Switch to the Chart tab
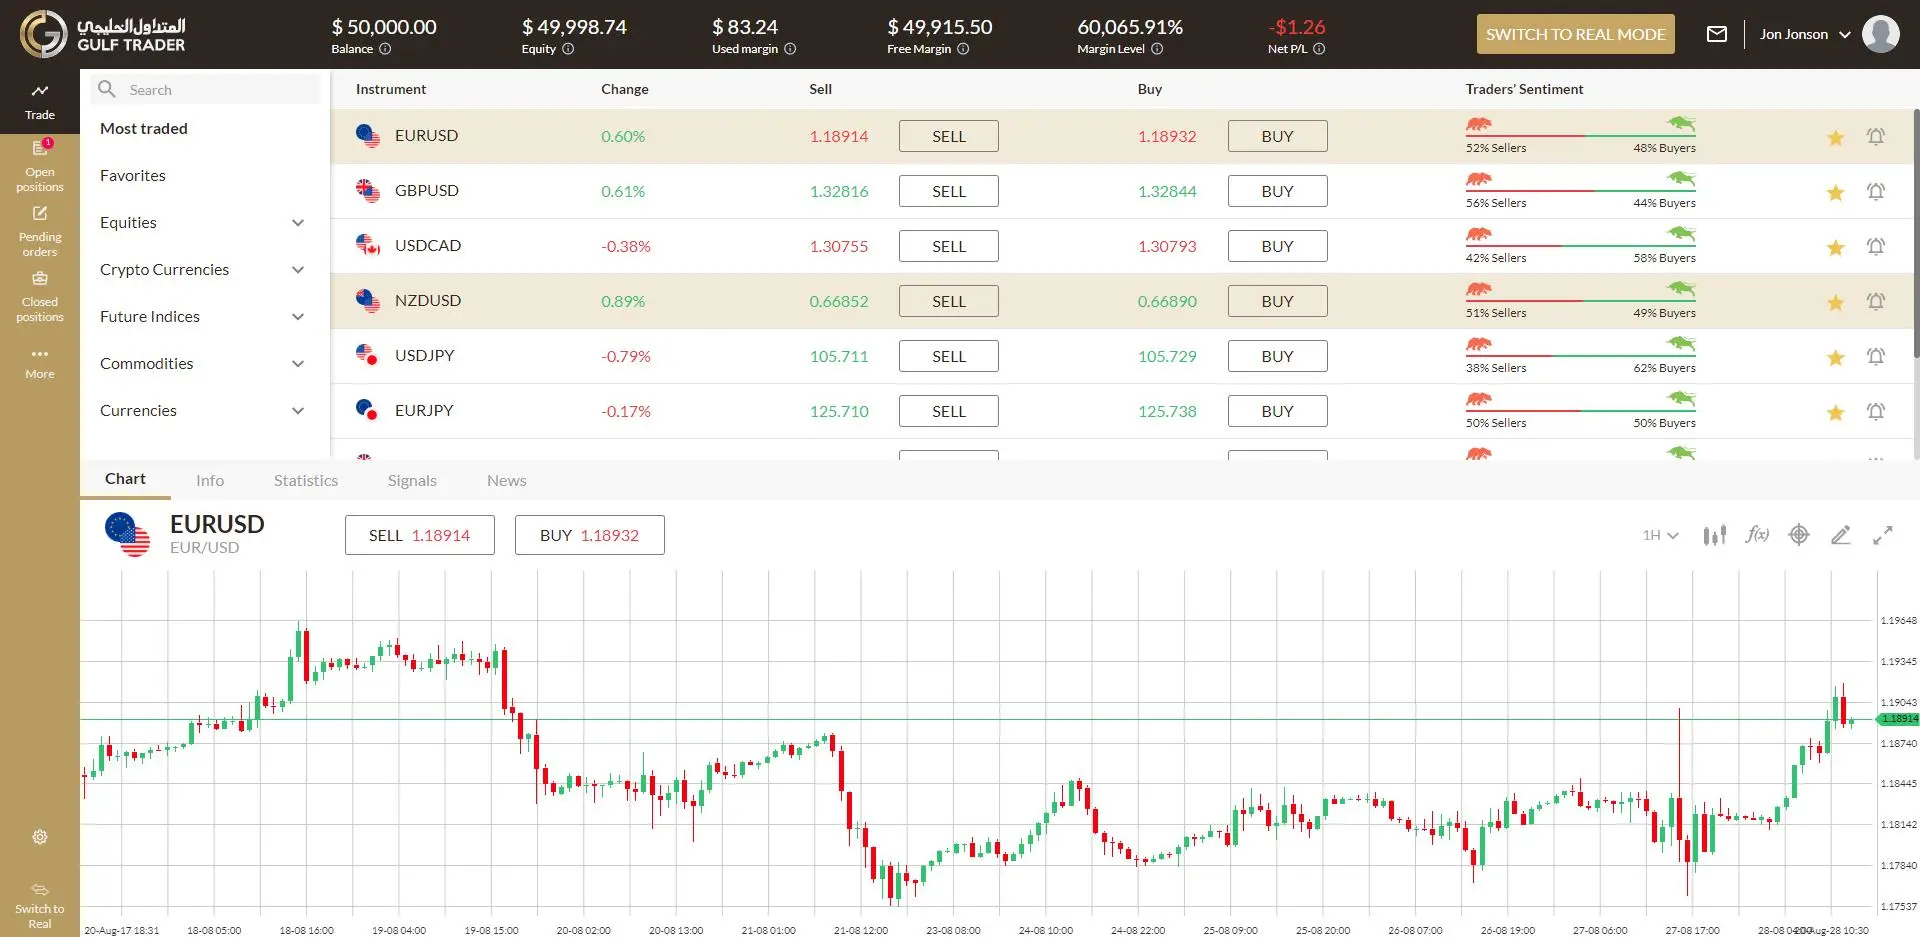This screenshot has width=1920, height=937. click(125, 479)
